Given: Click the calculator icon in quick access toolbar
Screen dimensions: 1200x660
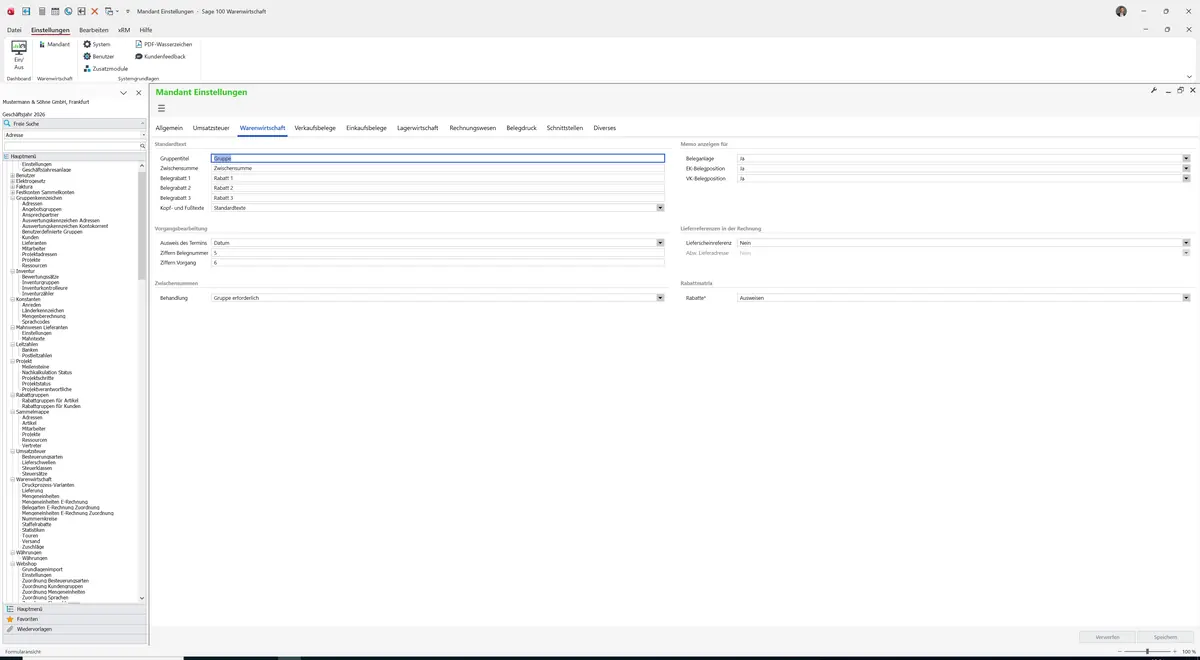Looking at the screenshot, I should coord(41,11).
